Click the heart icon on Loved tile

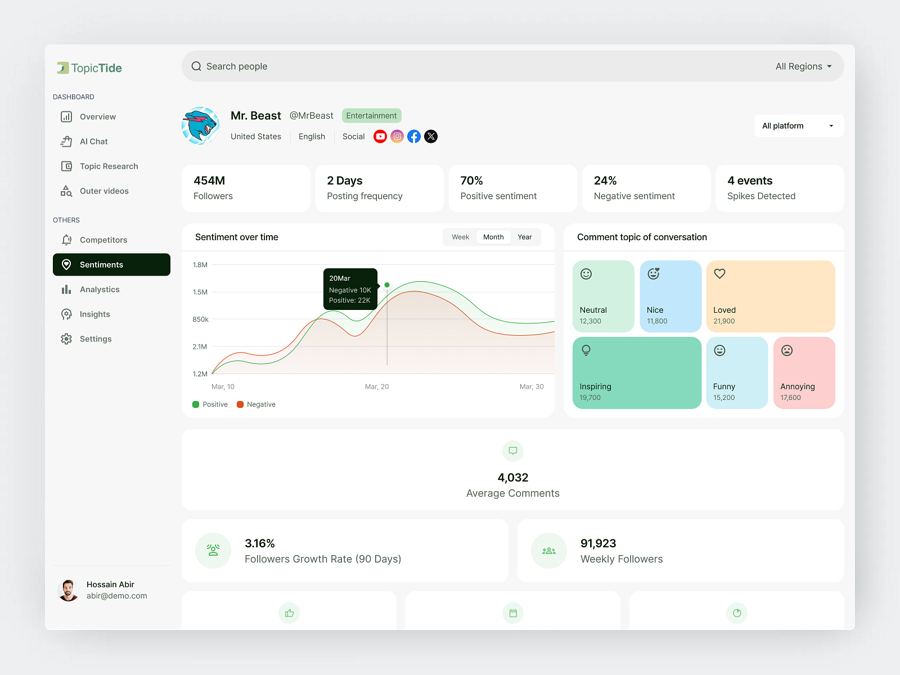point(720,274)
